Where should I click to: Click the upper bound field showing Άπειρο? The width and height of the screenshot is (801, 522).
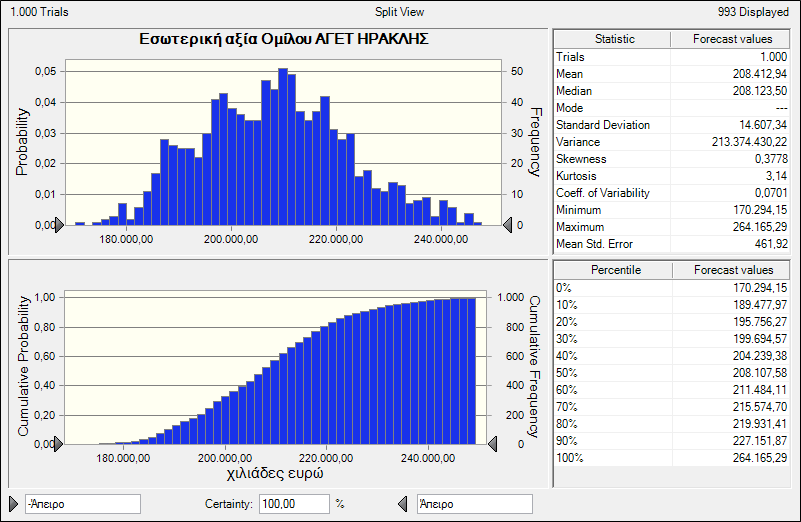[x=475, y=504]
